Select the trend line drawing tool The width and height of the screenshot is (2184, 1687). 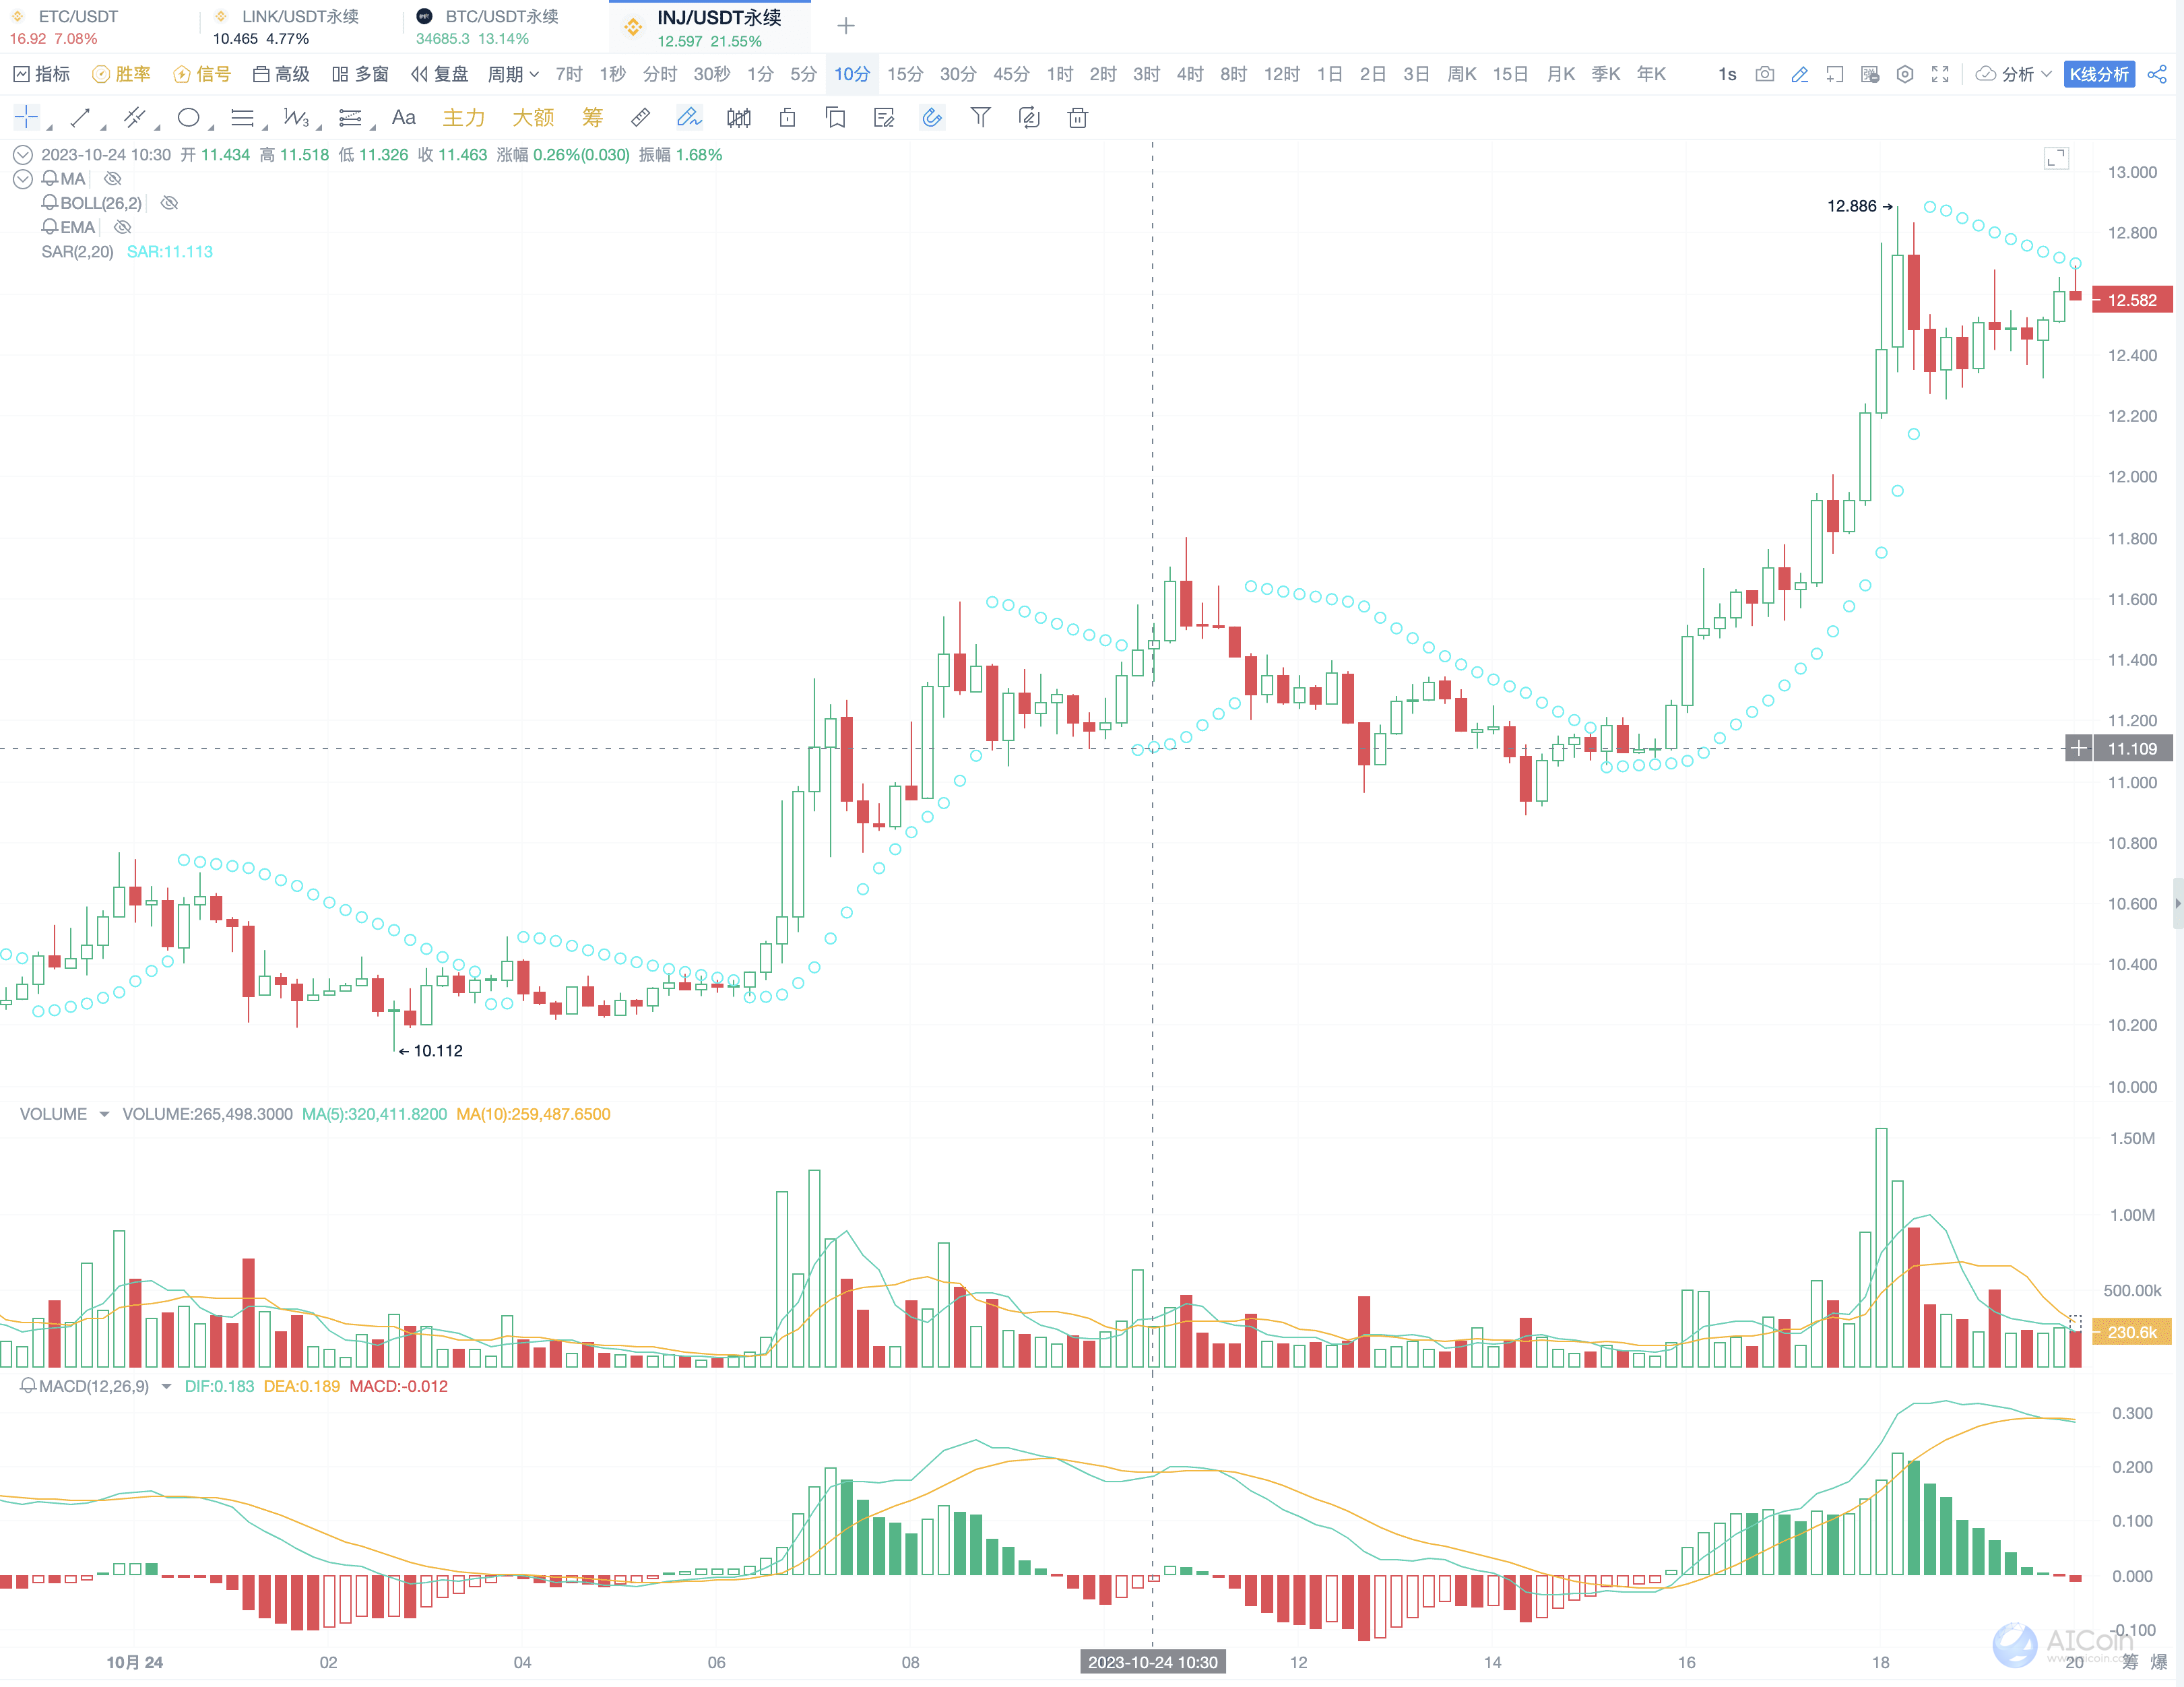coord(81,118)
